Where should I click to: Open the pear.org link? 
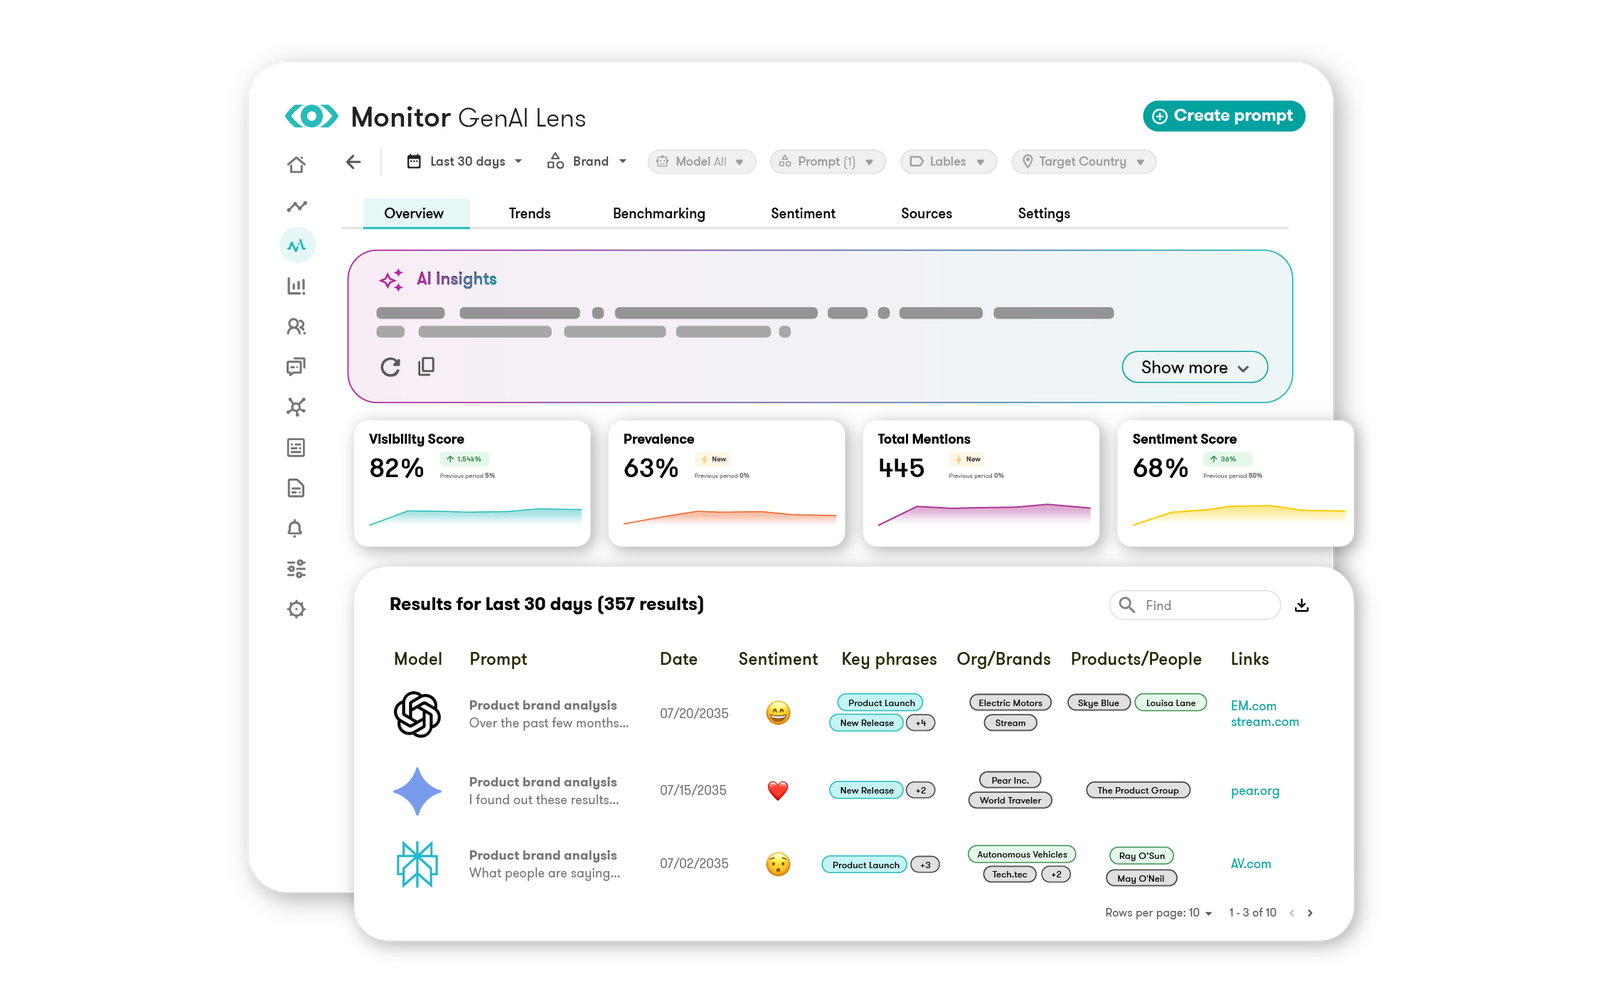[1255, 791]
